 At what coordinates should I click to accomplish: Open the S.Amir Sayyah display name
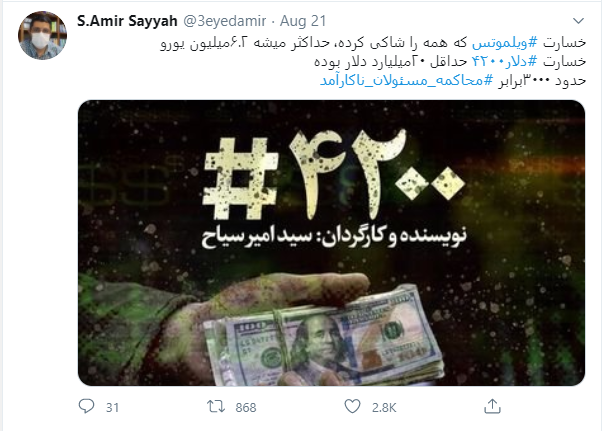coord(127,21)
